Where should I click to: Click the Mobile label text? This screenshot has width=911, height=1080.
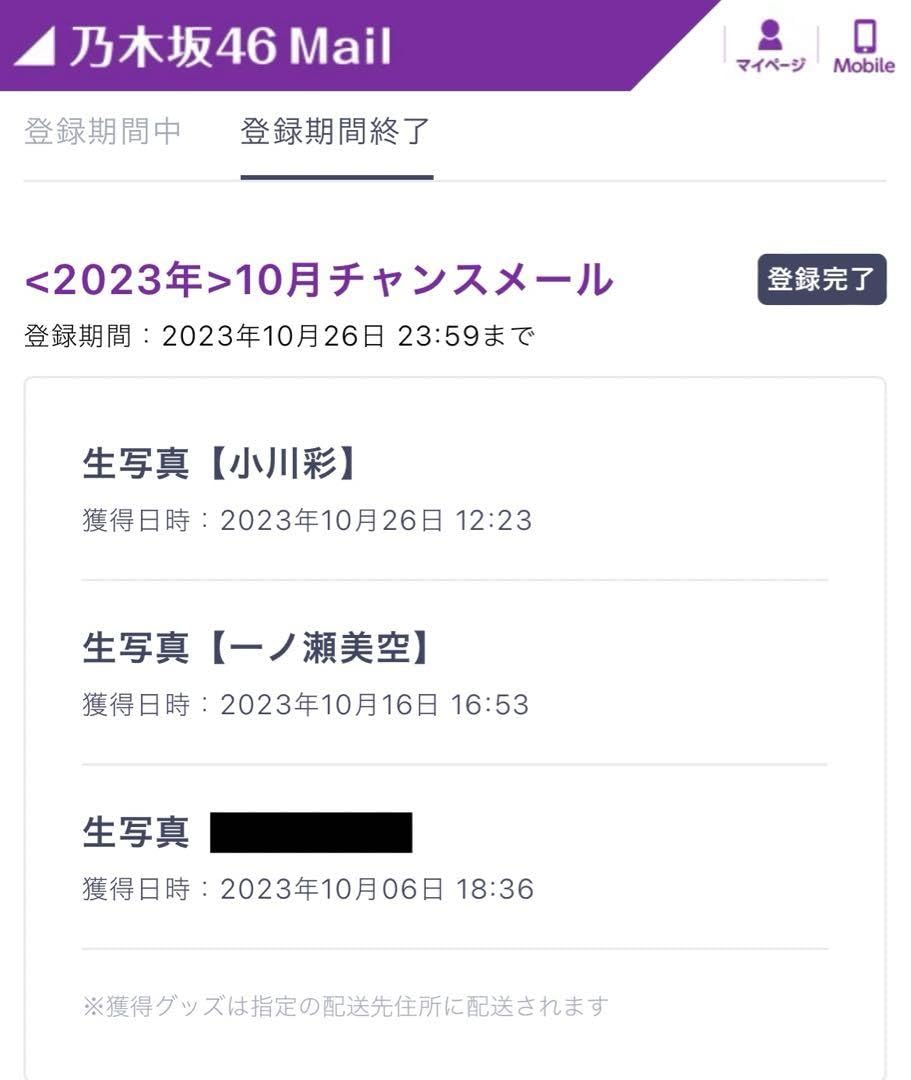click(864, 67)
